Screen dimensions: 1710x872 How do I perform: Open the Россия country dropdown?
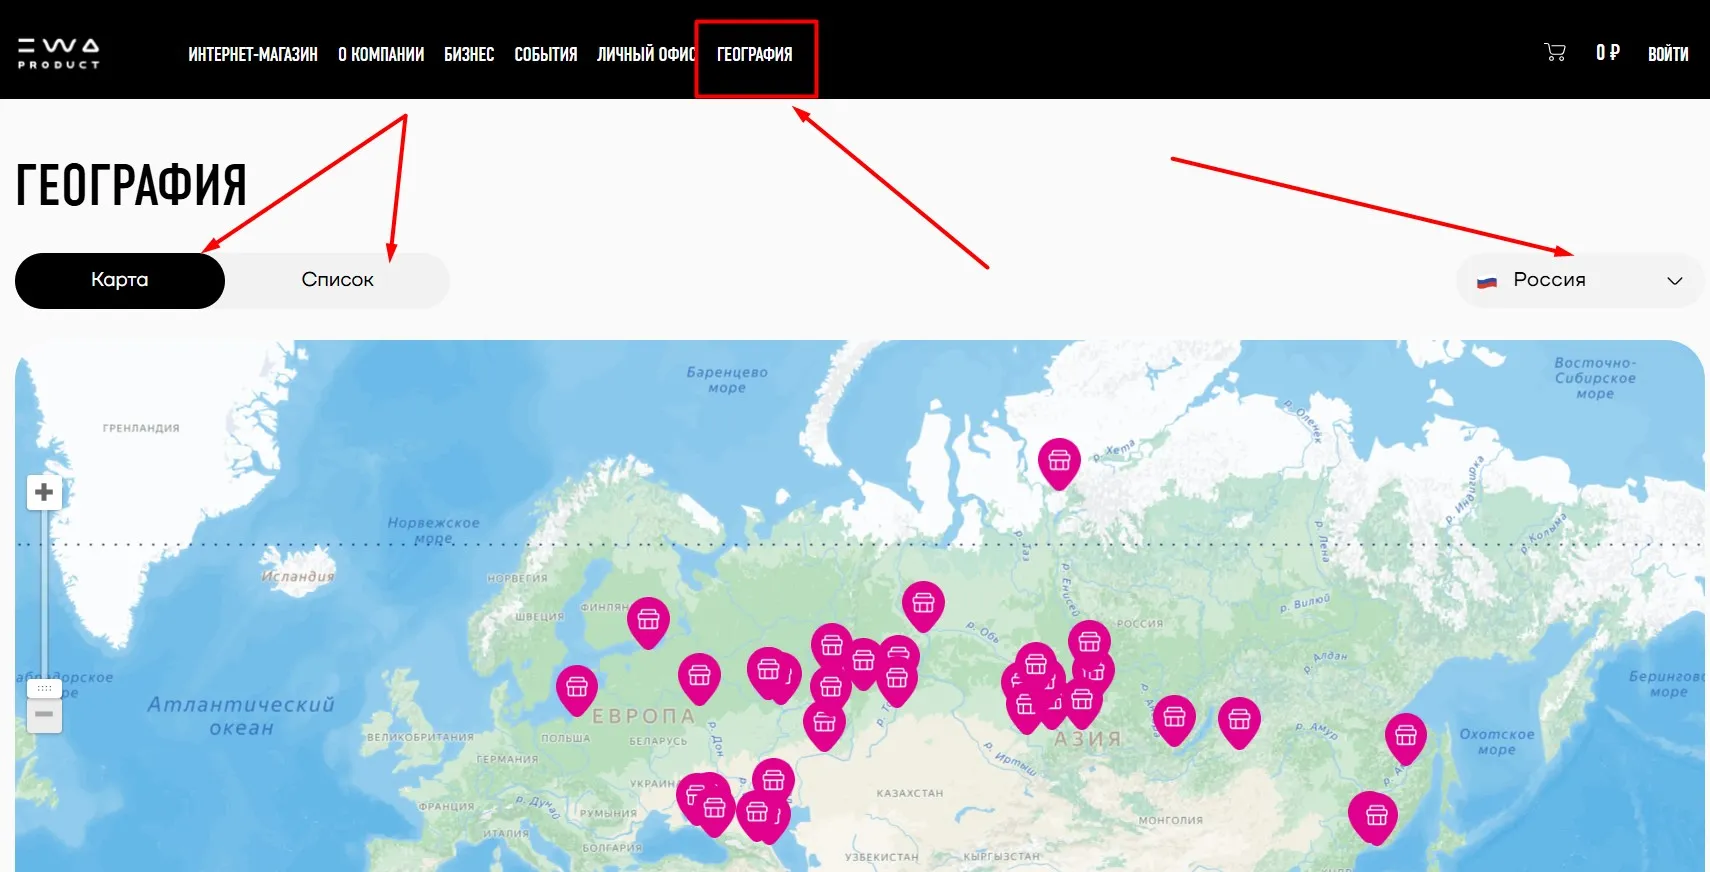[x=1580, y=280]
